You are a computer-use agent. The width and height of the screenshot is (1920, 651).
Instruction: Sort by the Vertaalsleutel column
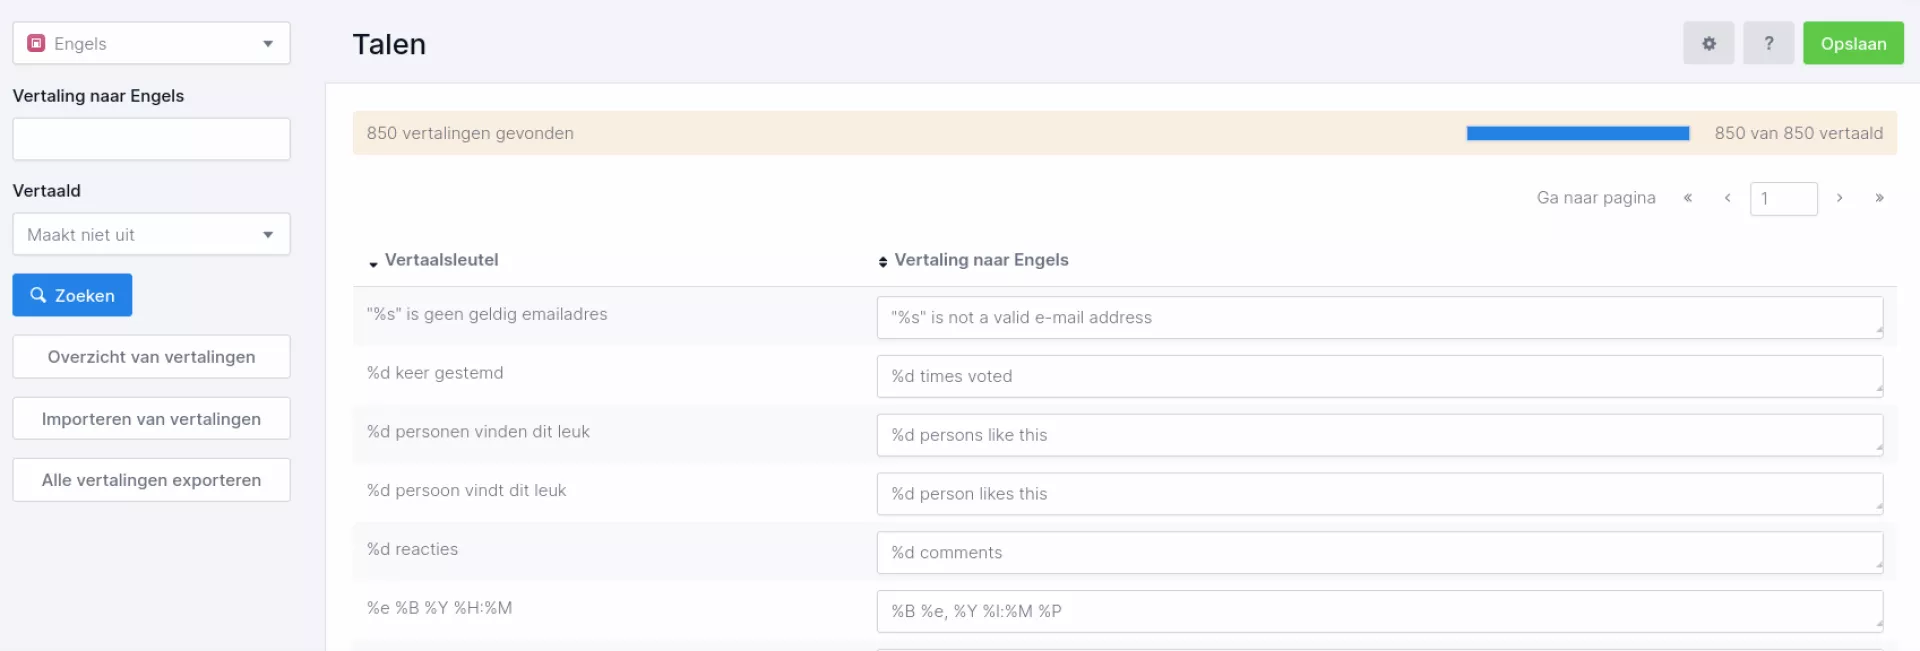[440, 260]
